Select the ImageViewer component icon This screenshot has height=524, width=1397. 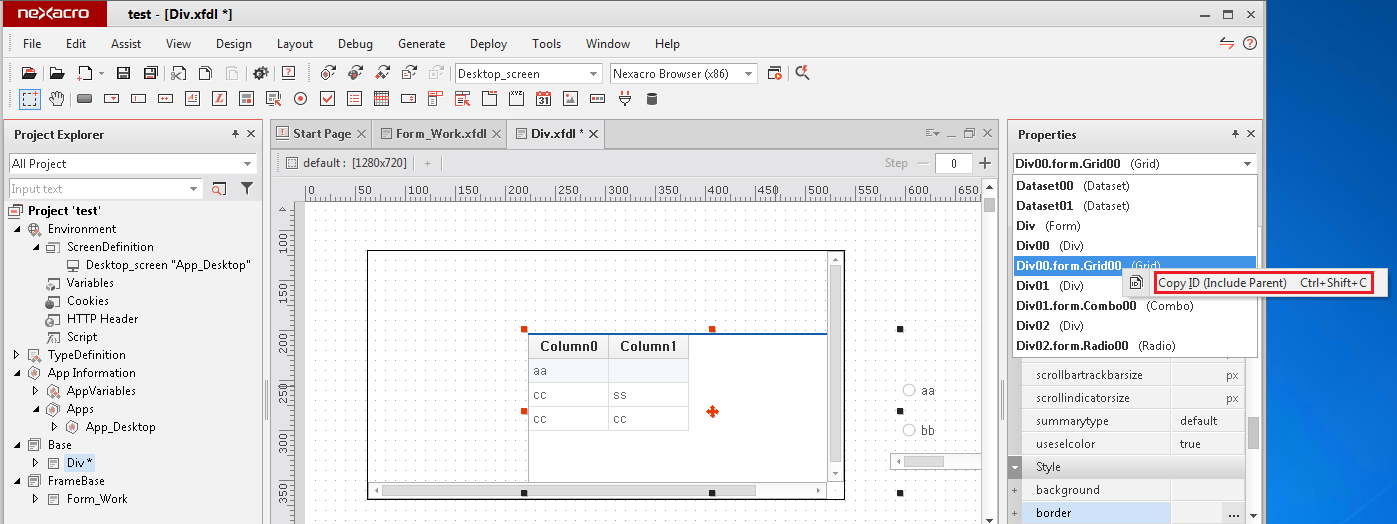point(570,98)
